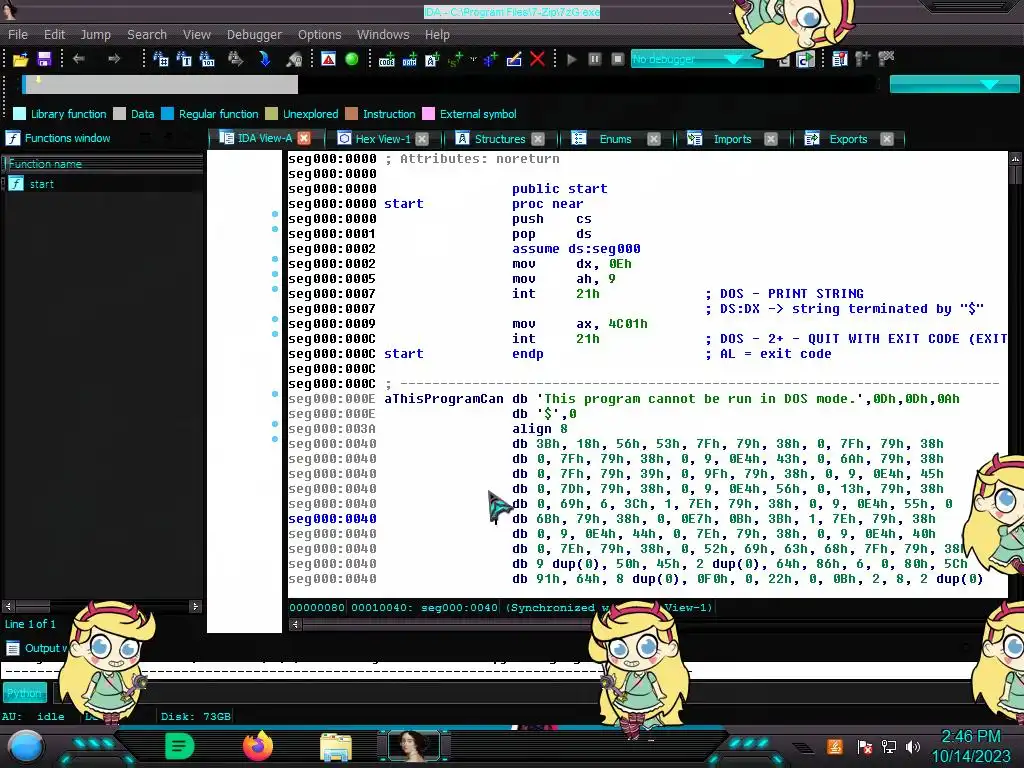
Task: Open the Edit menu
Action: pyautogui.click(x=54, y=35)
